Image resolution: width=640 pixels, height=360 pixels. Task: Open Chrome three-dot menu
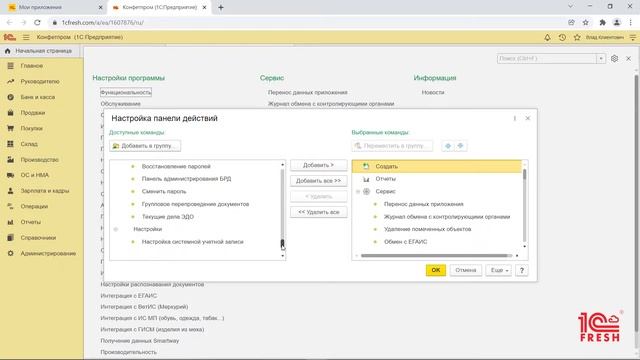pyautogui.click(x=631, y=22)
